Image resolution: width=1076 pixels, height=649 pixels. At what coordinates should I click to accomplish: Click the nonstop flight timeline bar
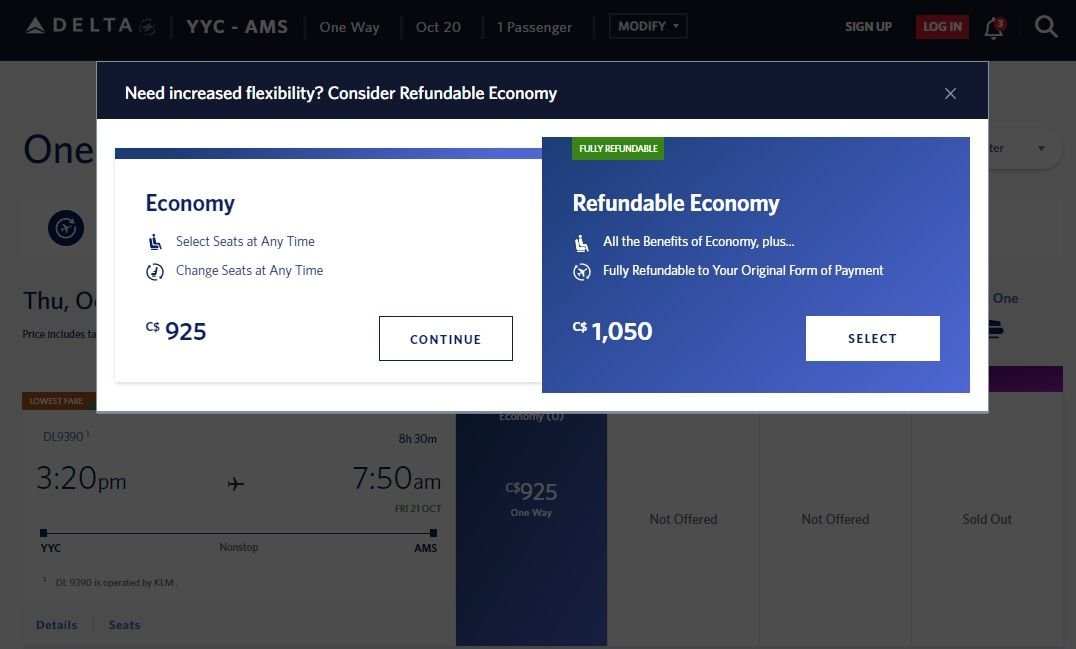(x=237, y=533)
